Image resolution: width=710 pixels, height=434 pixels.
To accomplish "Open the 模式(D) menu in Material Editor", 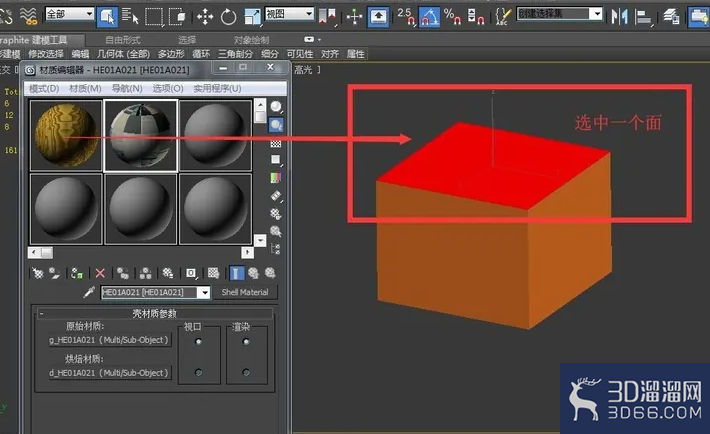I will (44, 88).
